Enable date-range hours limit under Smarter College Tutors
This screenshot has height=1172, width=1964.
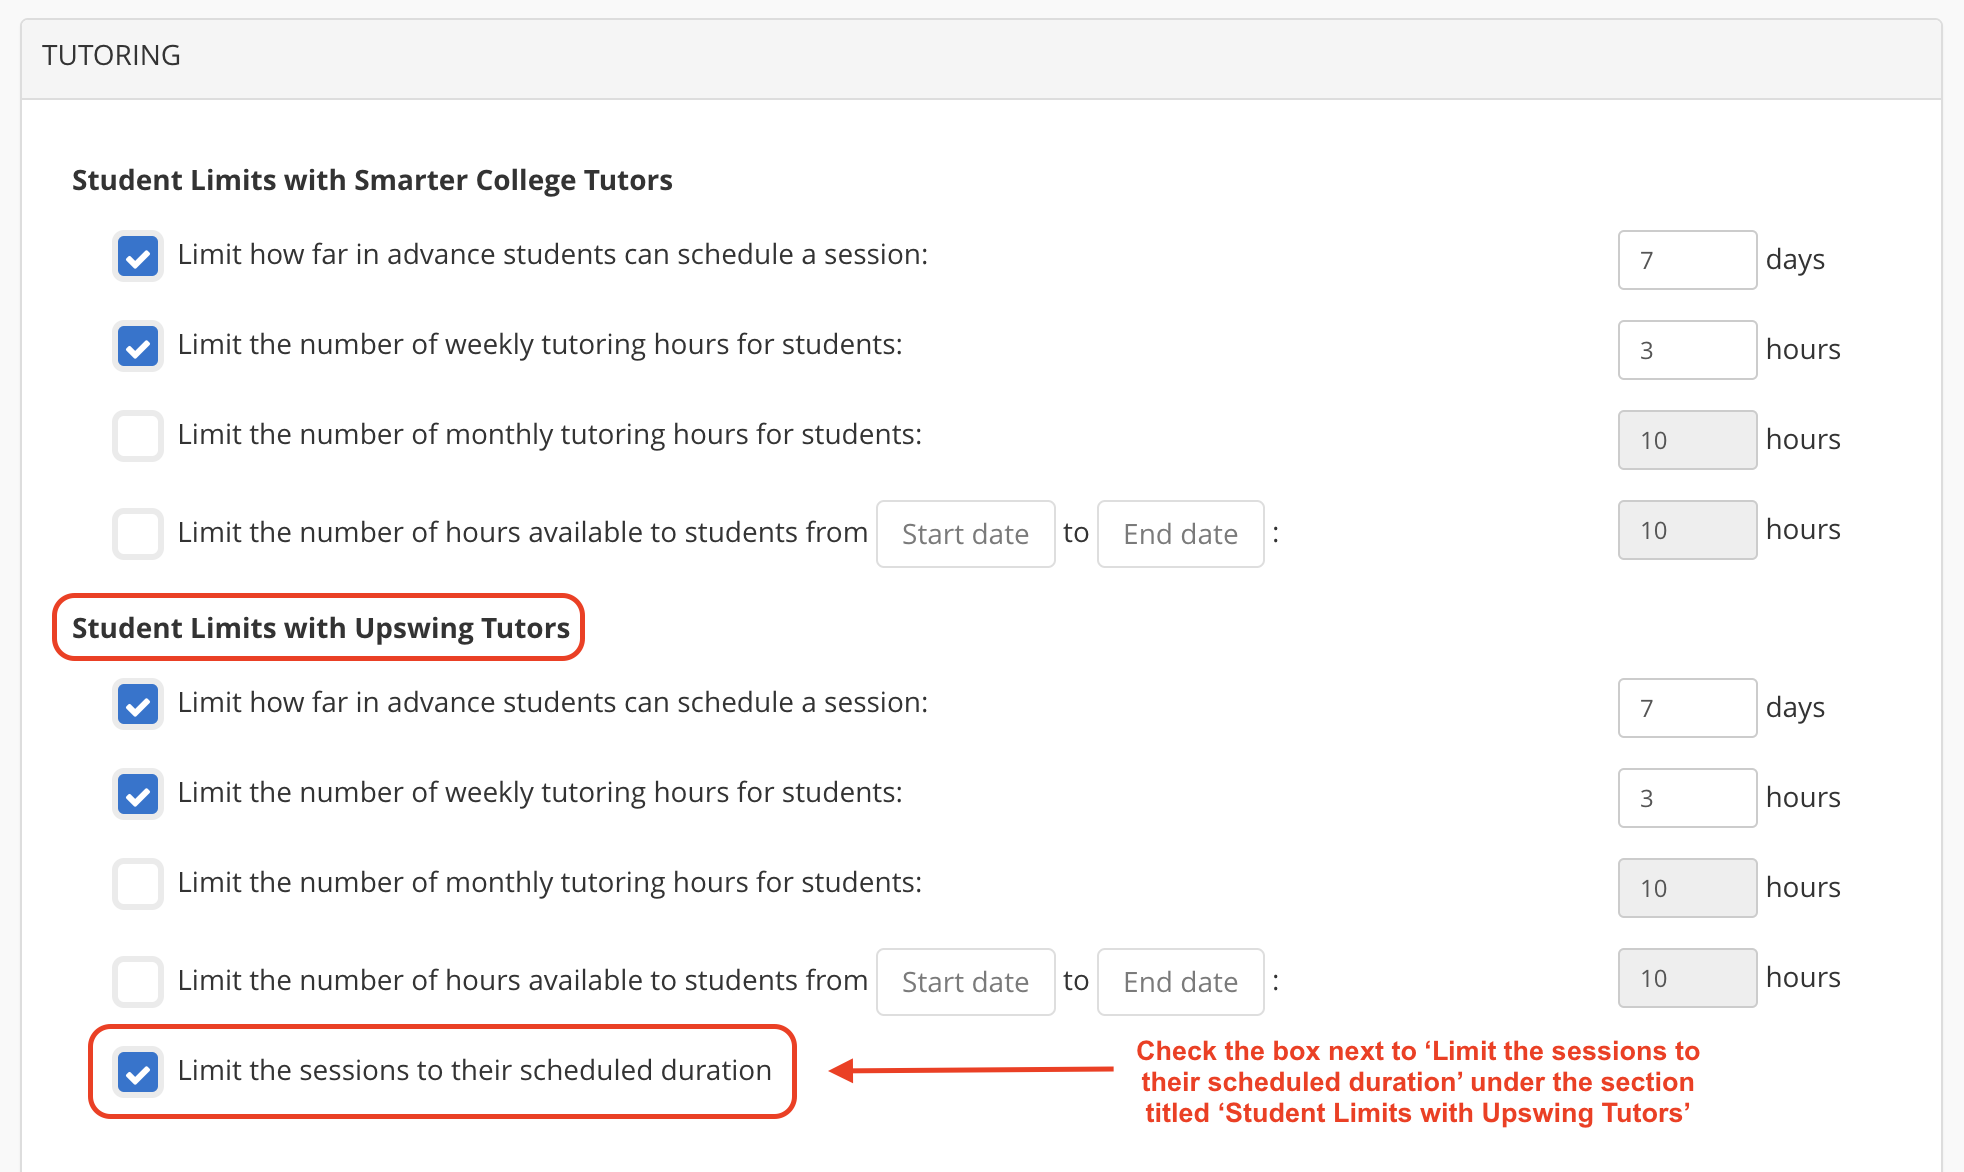point(138,534)
